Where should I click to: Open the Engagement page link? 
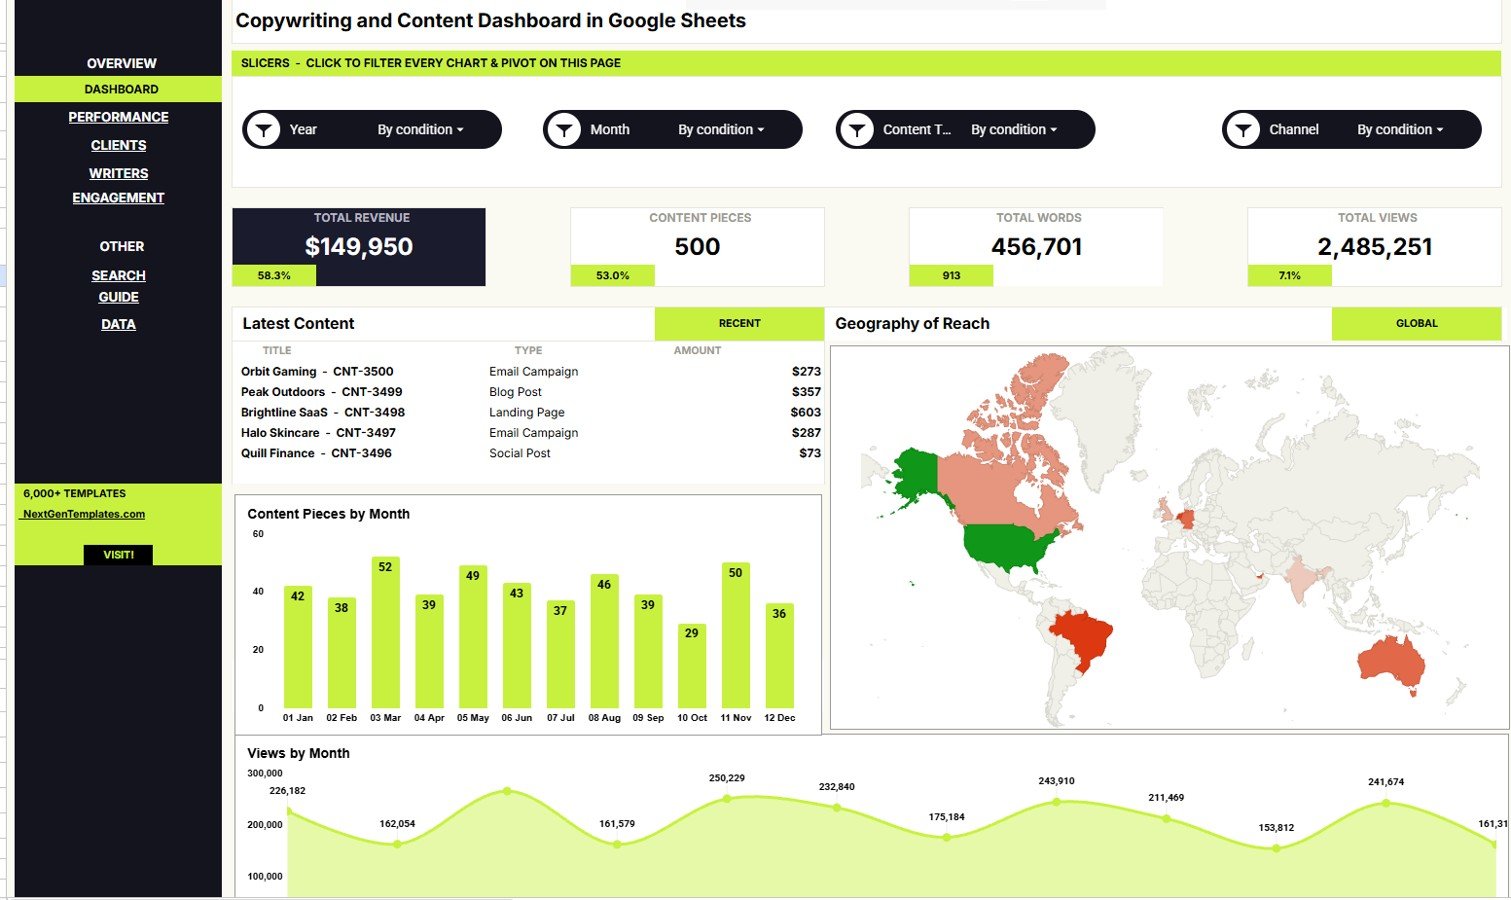118,198
